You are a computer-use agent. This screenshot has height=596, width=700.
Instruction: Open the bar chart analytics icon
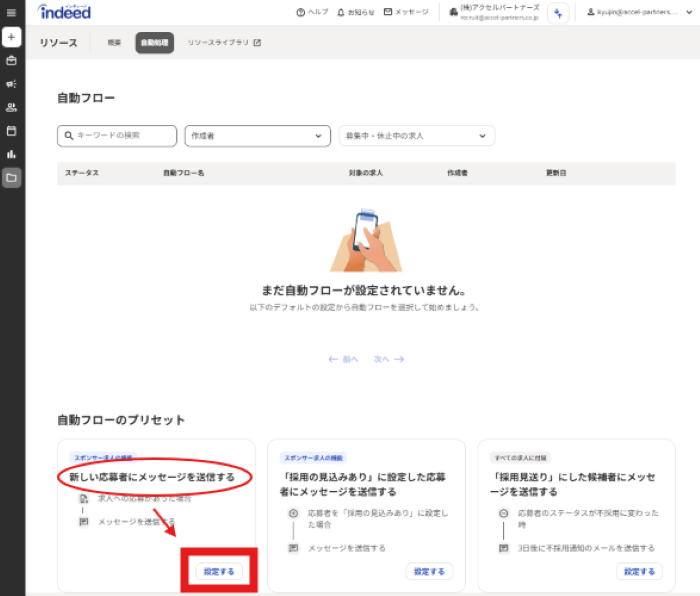(12, 154)
